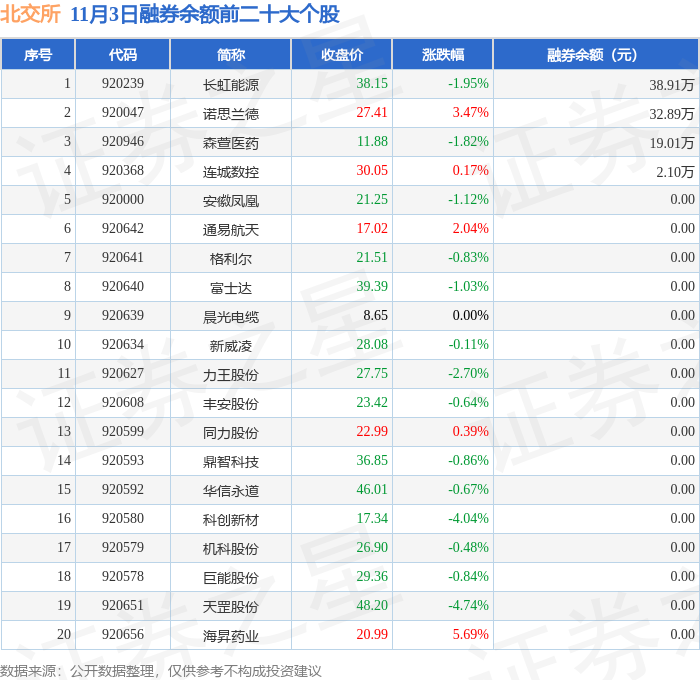Select stock code 920608
The width and height of the screenshot is (700, 680).
click(x=123, y=403)
